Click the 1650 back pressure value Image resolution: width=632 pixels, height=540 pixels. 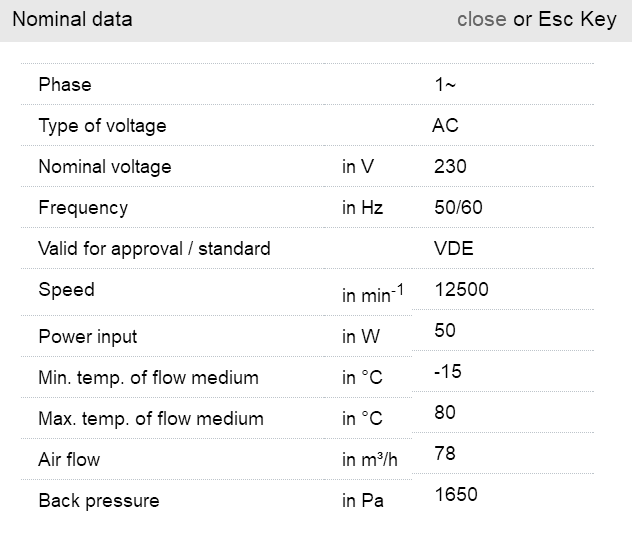click(x=456, y=494)
